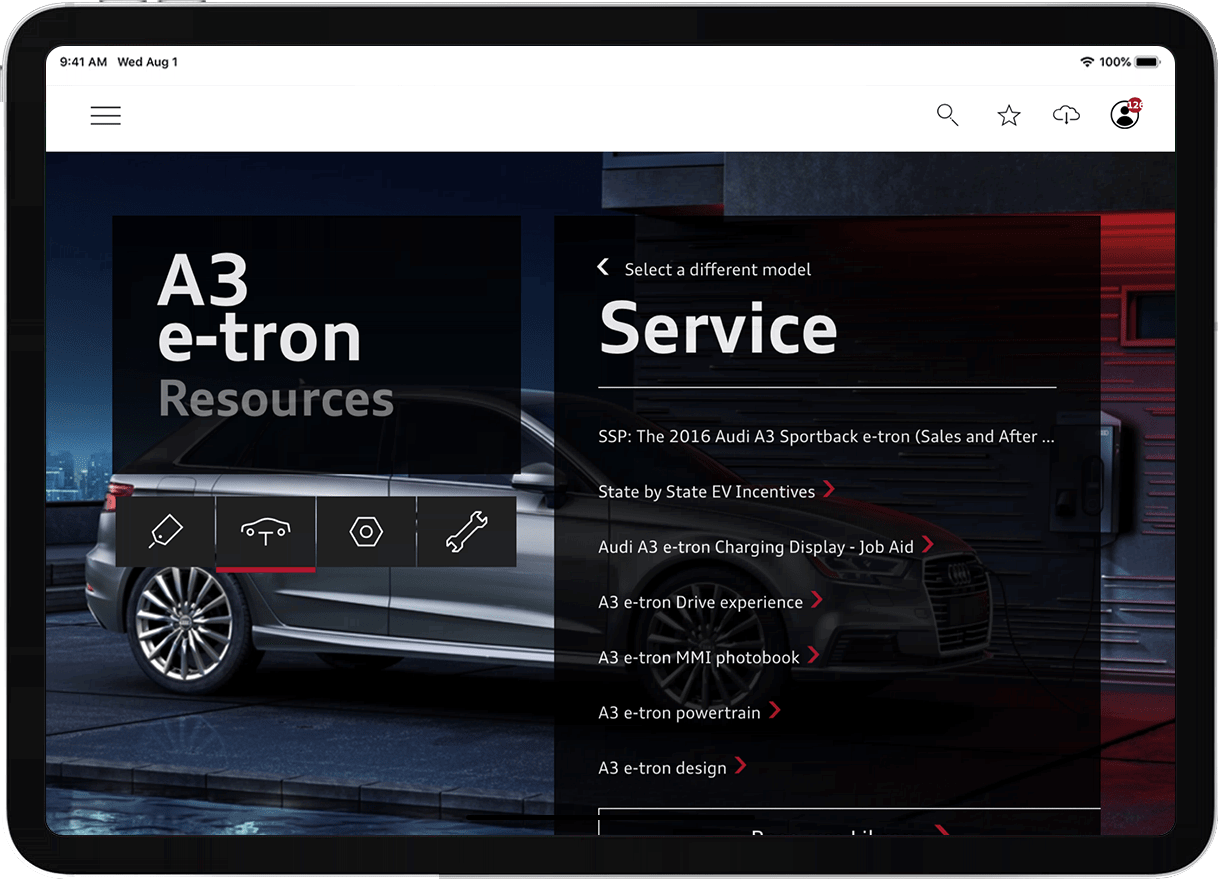
Task: Click the red notification badge on profile
Action: [1135, 104]
